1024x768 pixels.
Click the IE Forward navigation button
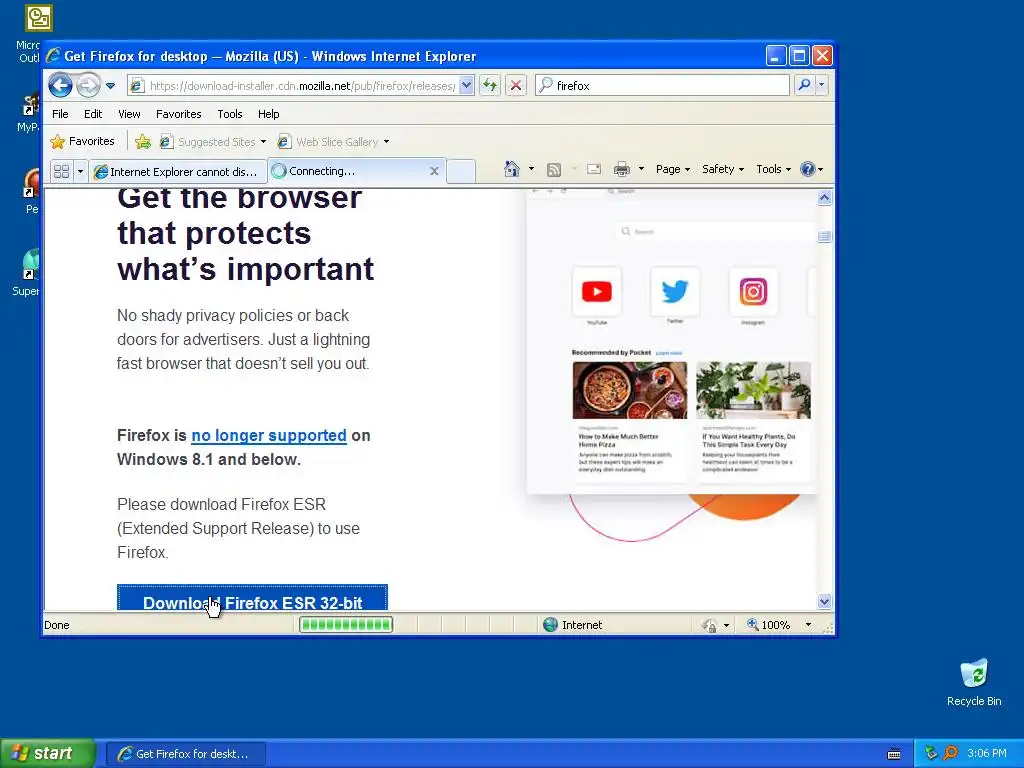[x=88, y=85]
